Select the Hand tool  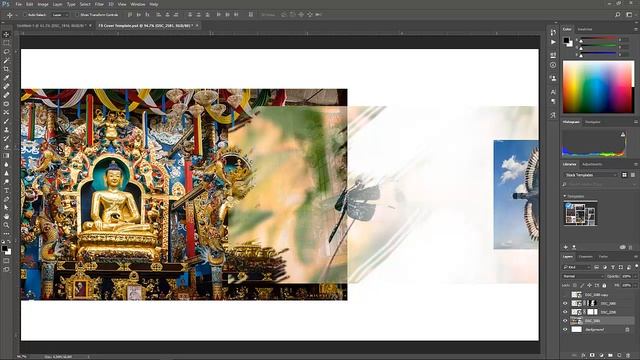click(x=6, y=216)
